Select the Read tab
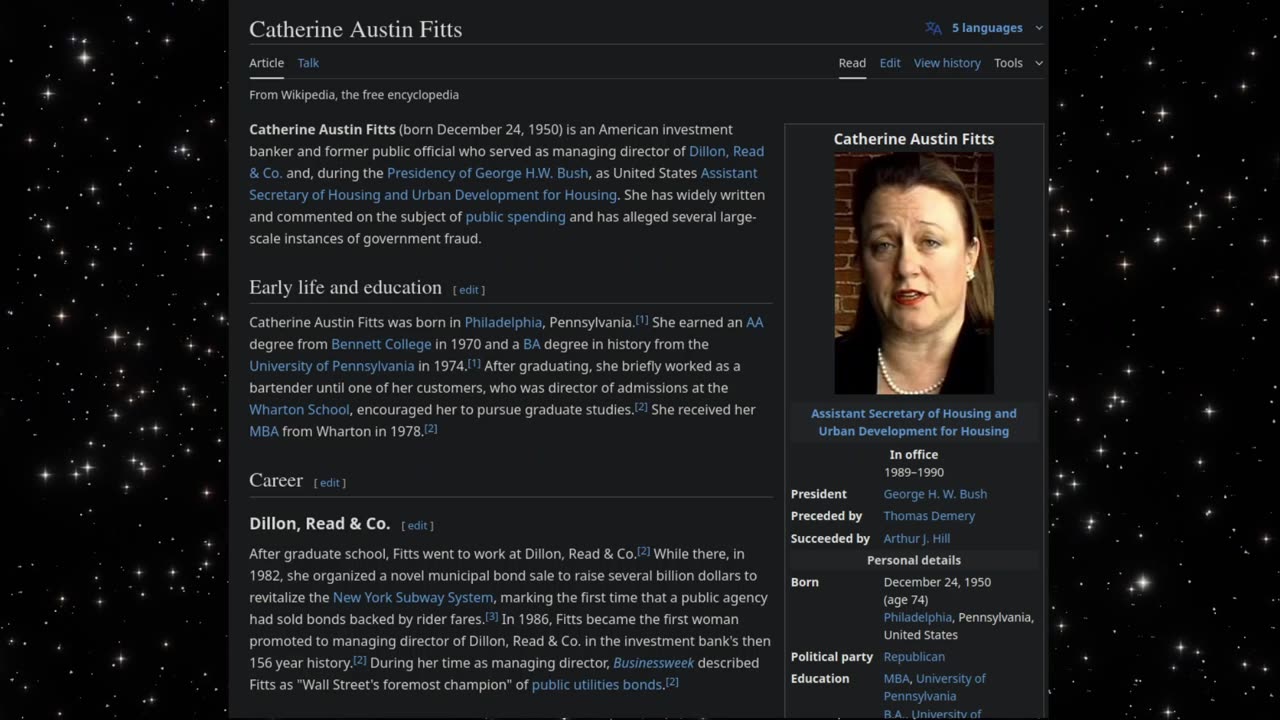The image size is (1280, 720). point(852,63)
